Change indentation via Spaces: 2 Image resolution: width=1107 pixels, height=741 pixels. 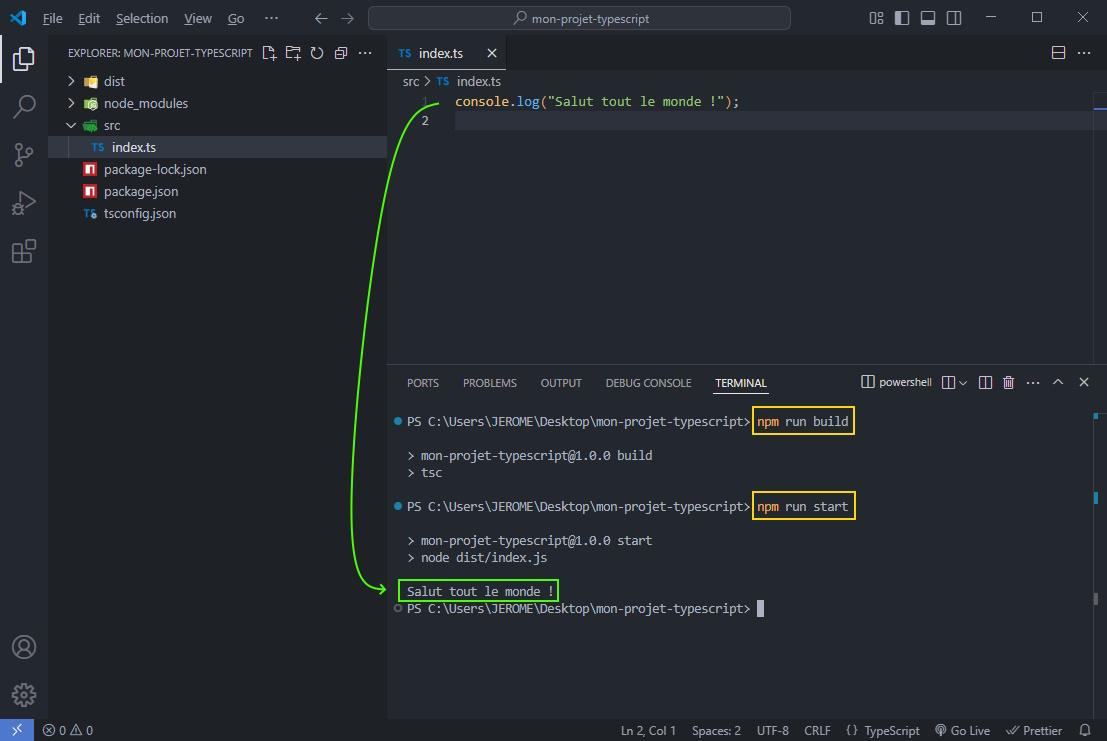(x=716, y=730)
